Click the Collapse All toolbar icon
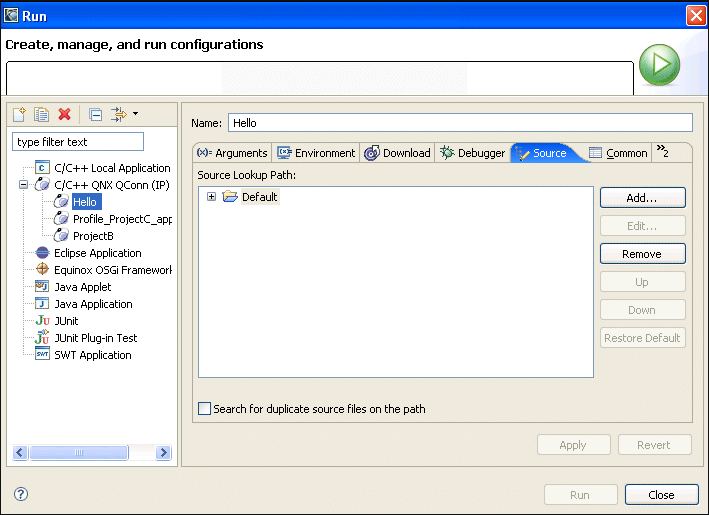This screenshot has height=515, width=709. click(95, 115)
